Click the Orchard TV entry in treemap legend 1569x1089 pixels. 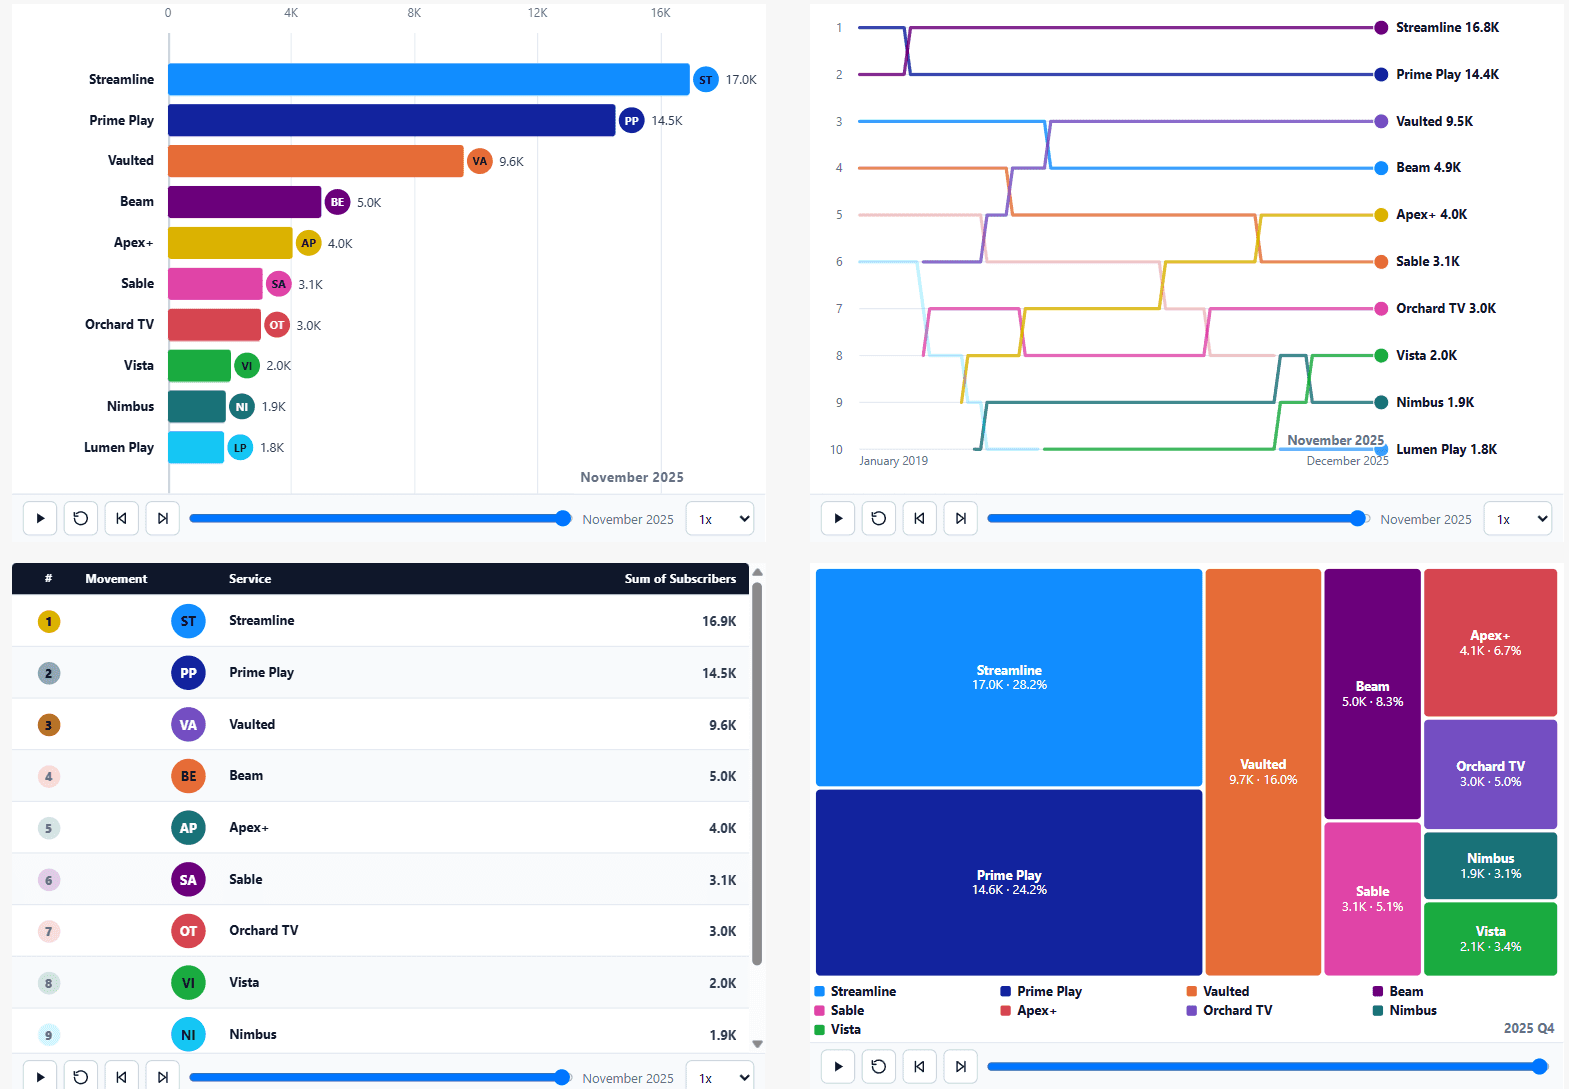(x=1229, y=1010)
